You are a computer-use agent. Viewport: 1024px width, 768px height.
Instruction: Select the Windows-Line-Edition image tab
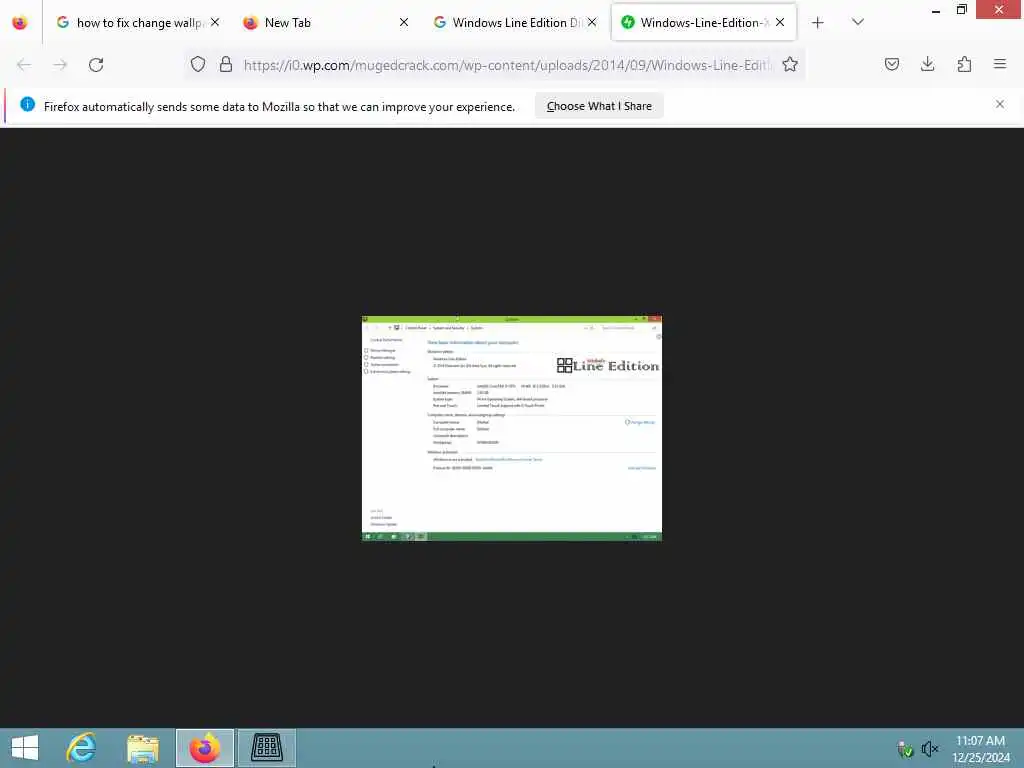[703, 22]
